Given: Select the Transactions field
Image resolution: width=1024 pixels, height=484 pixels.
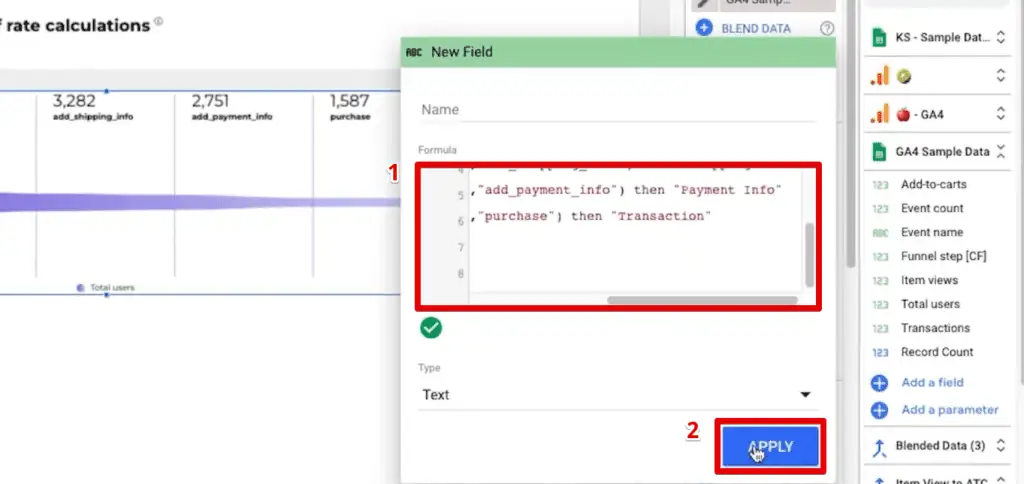Looking at the screenshot, I should coord(935,328).
